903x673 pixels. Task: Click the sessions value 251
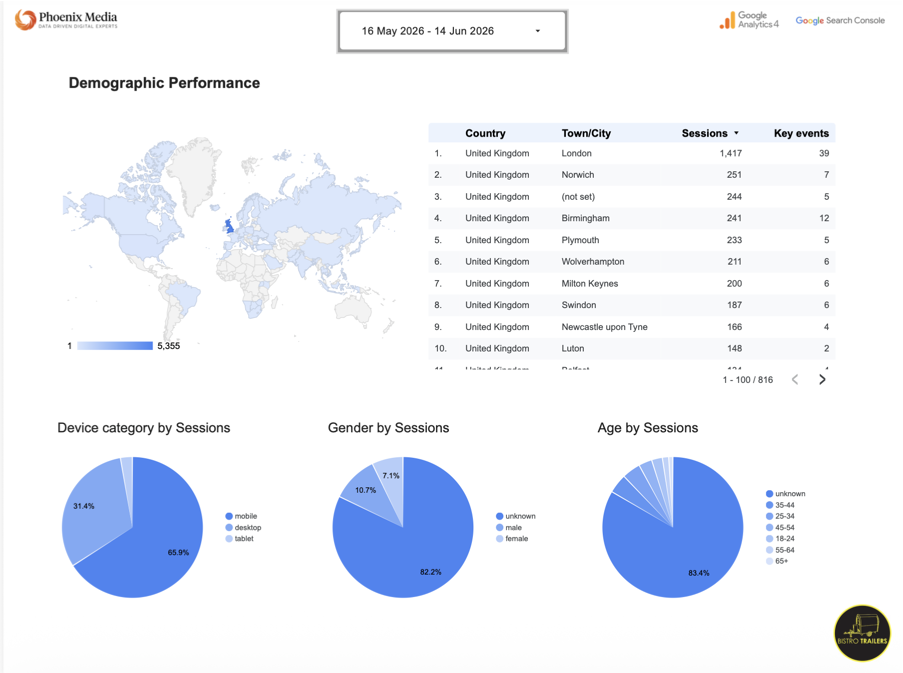coord(734,174)
